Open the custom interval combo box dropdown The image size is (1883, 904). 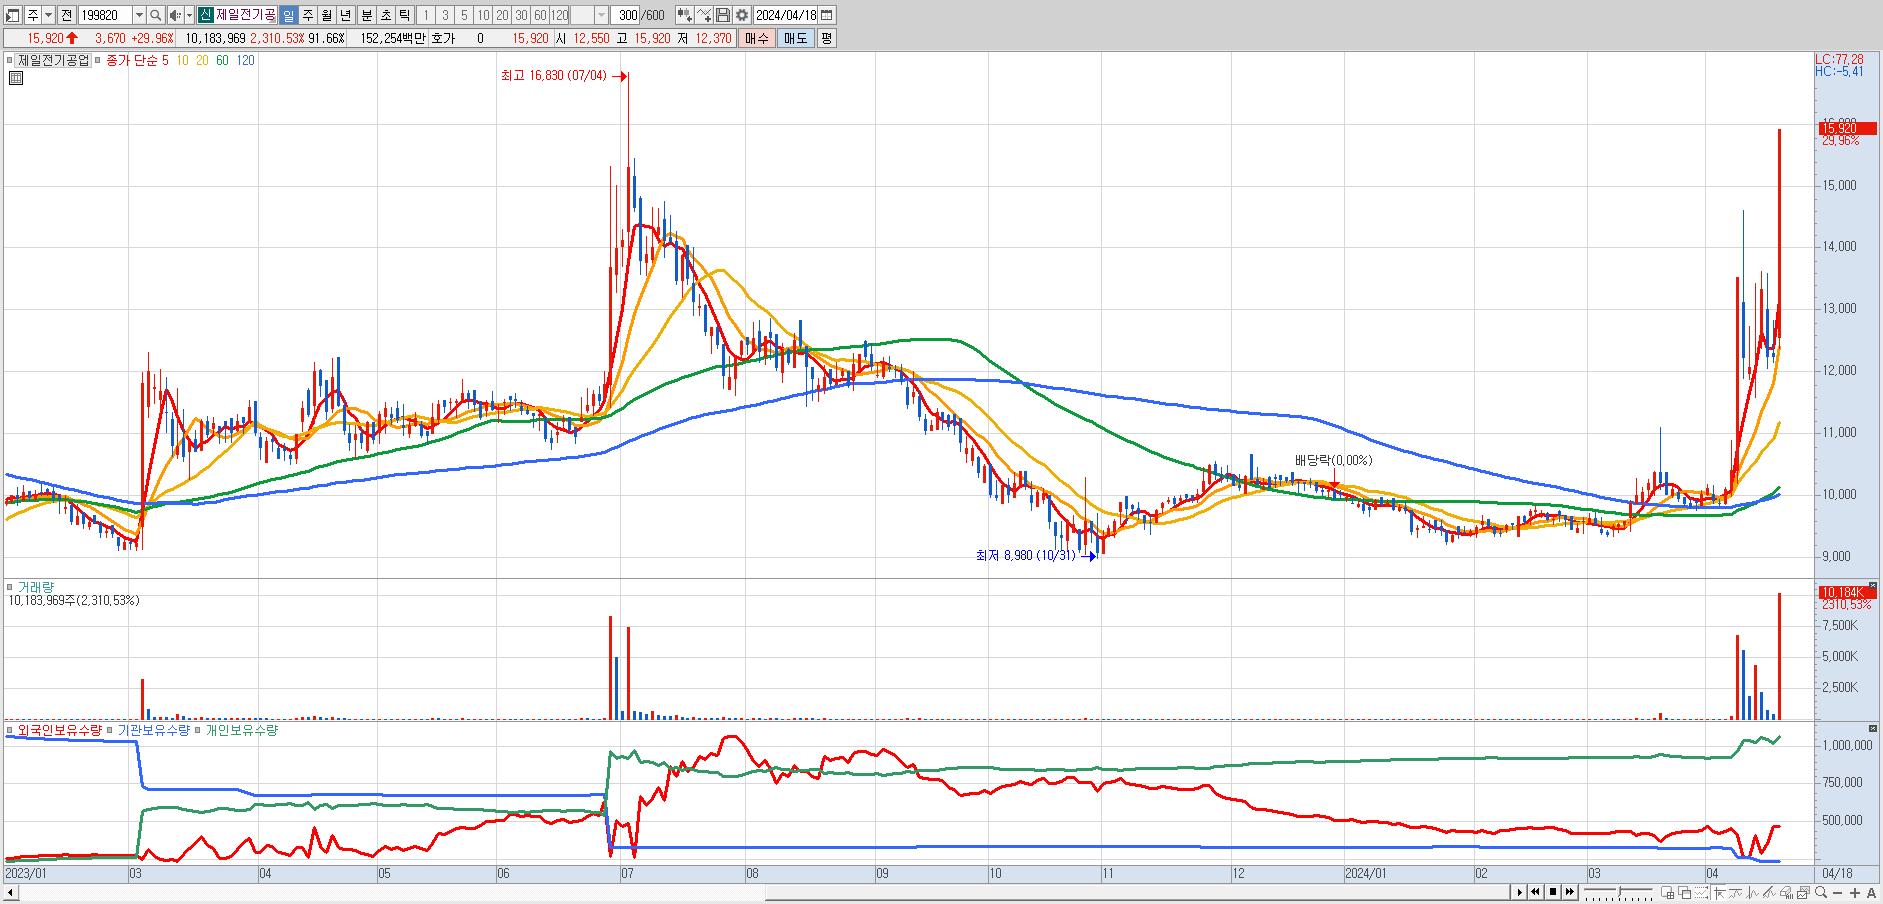[601, 15]
